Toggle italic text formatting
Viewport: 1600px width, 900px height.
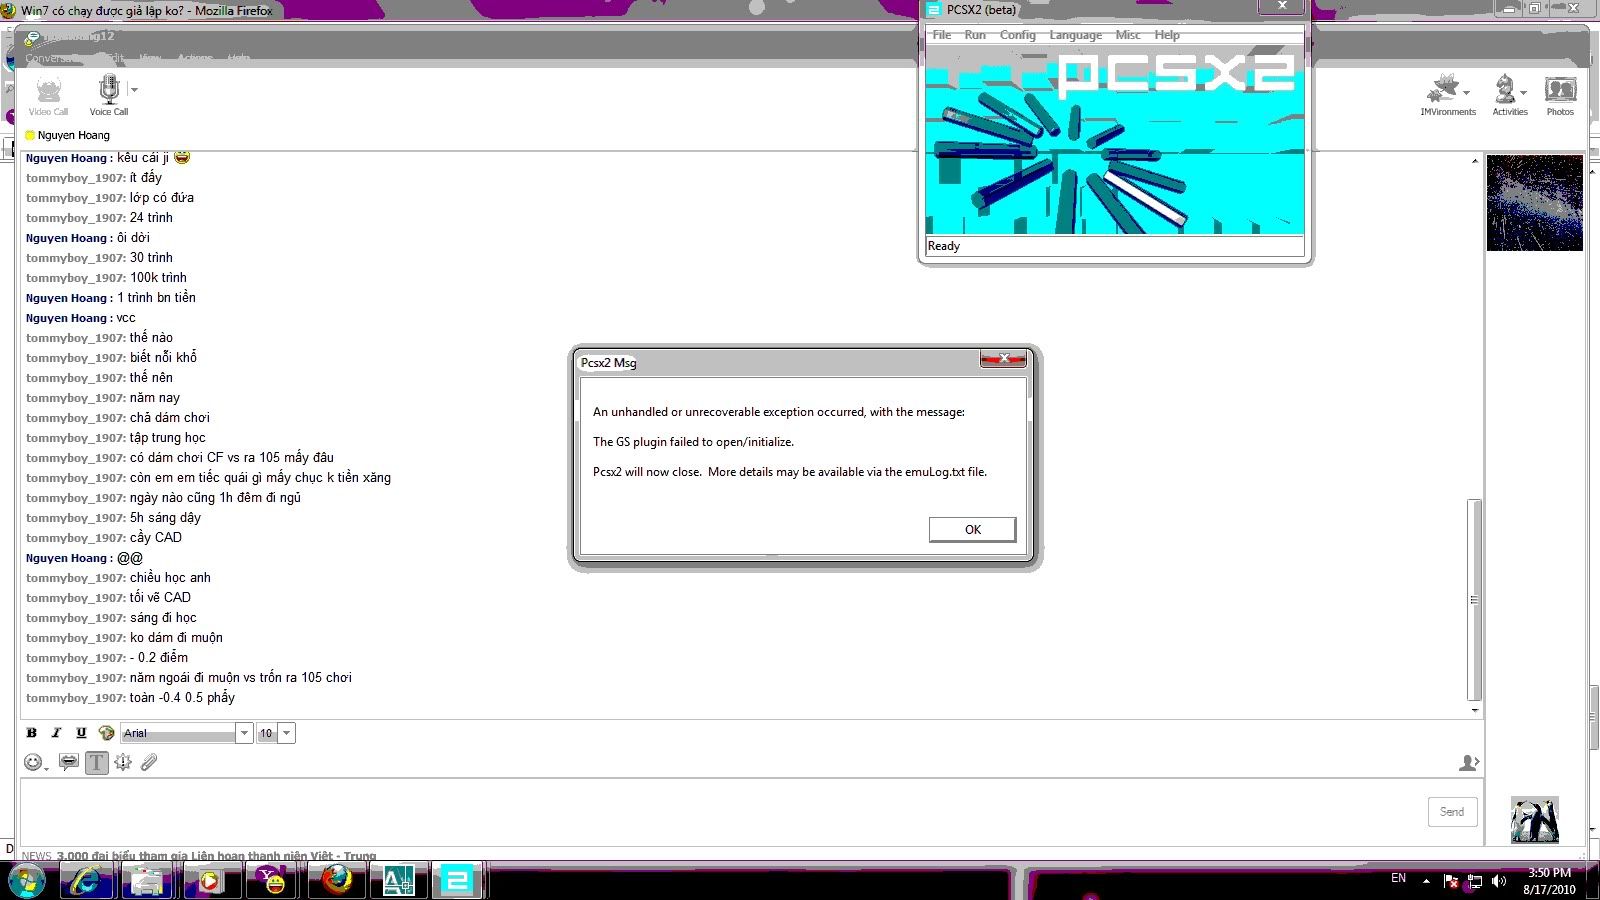(x=56, y=733)
